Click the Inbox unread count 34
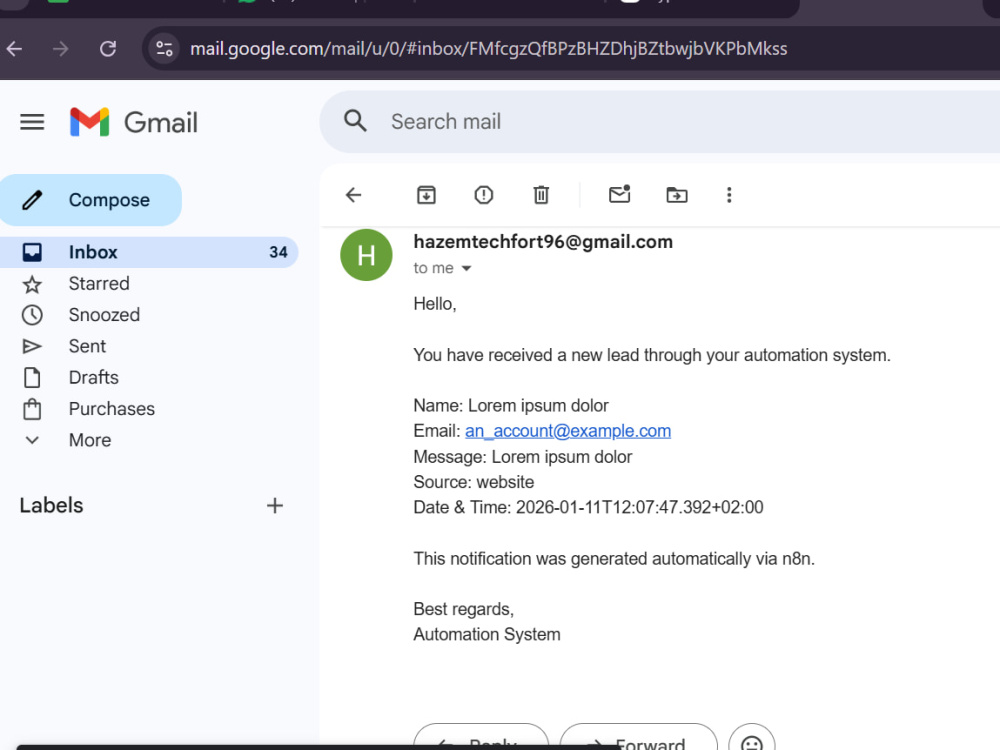The image size is (1000, 750). [x=278, y=252]
